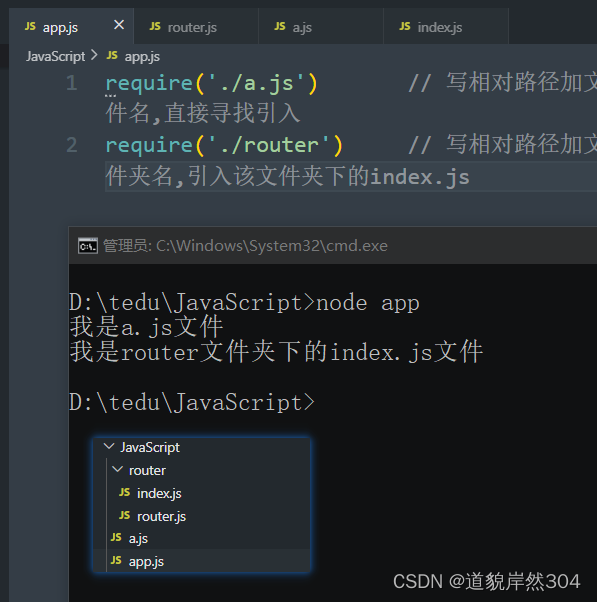Click JS icon in breadcrumb
This screenshot has height=602, width=597.
pyautogui.click(x=112, y=56)
